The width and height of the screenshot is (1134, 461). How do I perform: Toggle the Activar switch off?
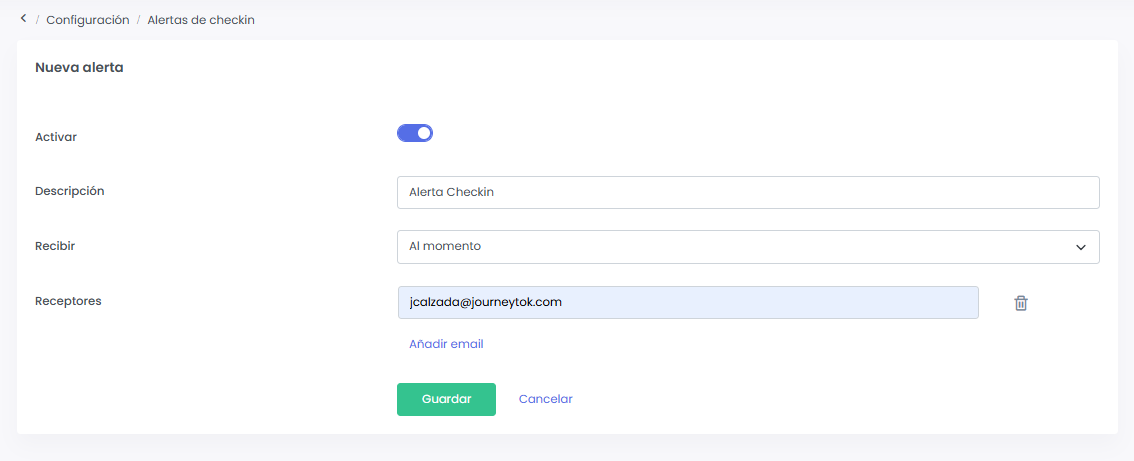[415, 133]
